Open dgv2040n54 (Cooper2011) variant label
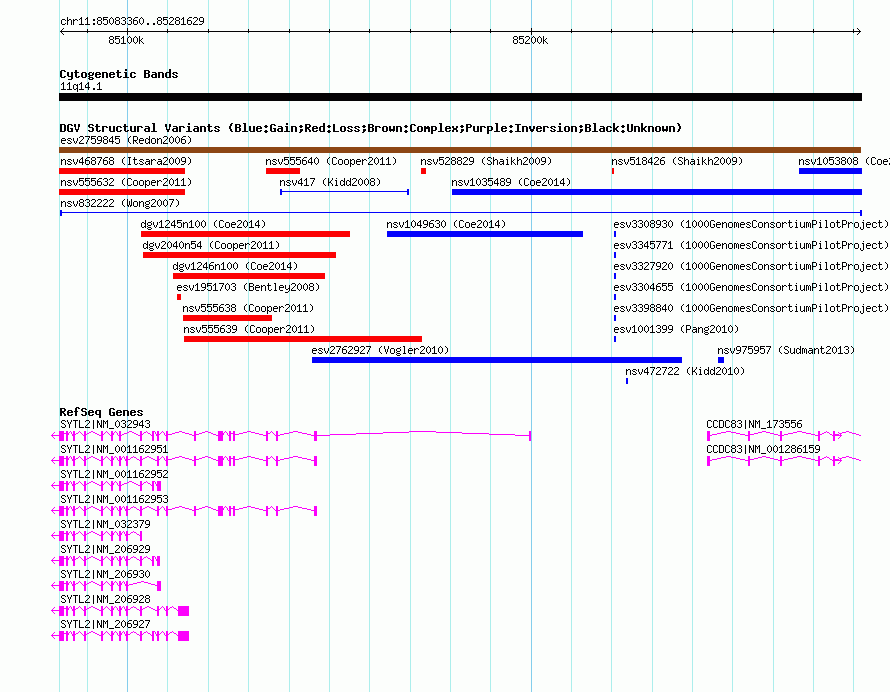890x692 pixels. coord(211,245)
